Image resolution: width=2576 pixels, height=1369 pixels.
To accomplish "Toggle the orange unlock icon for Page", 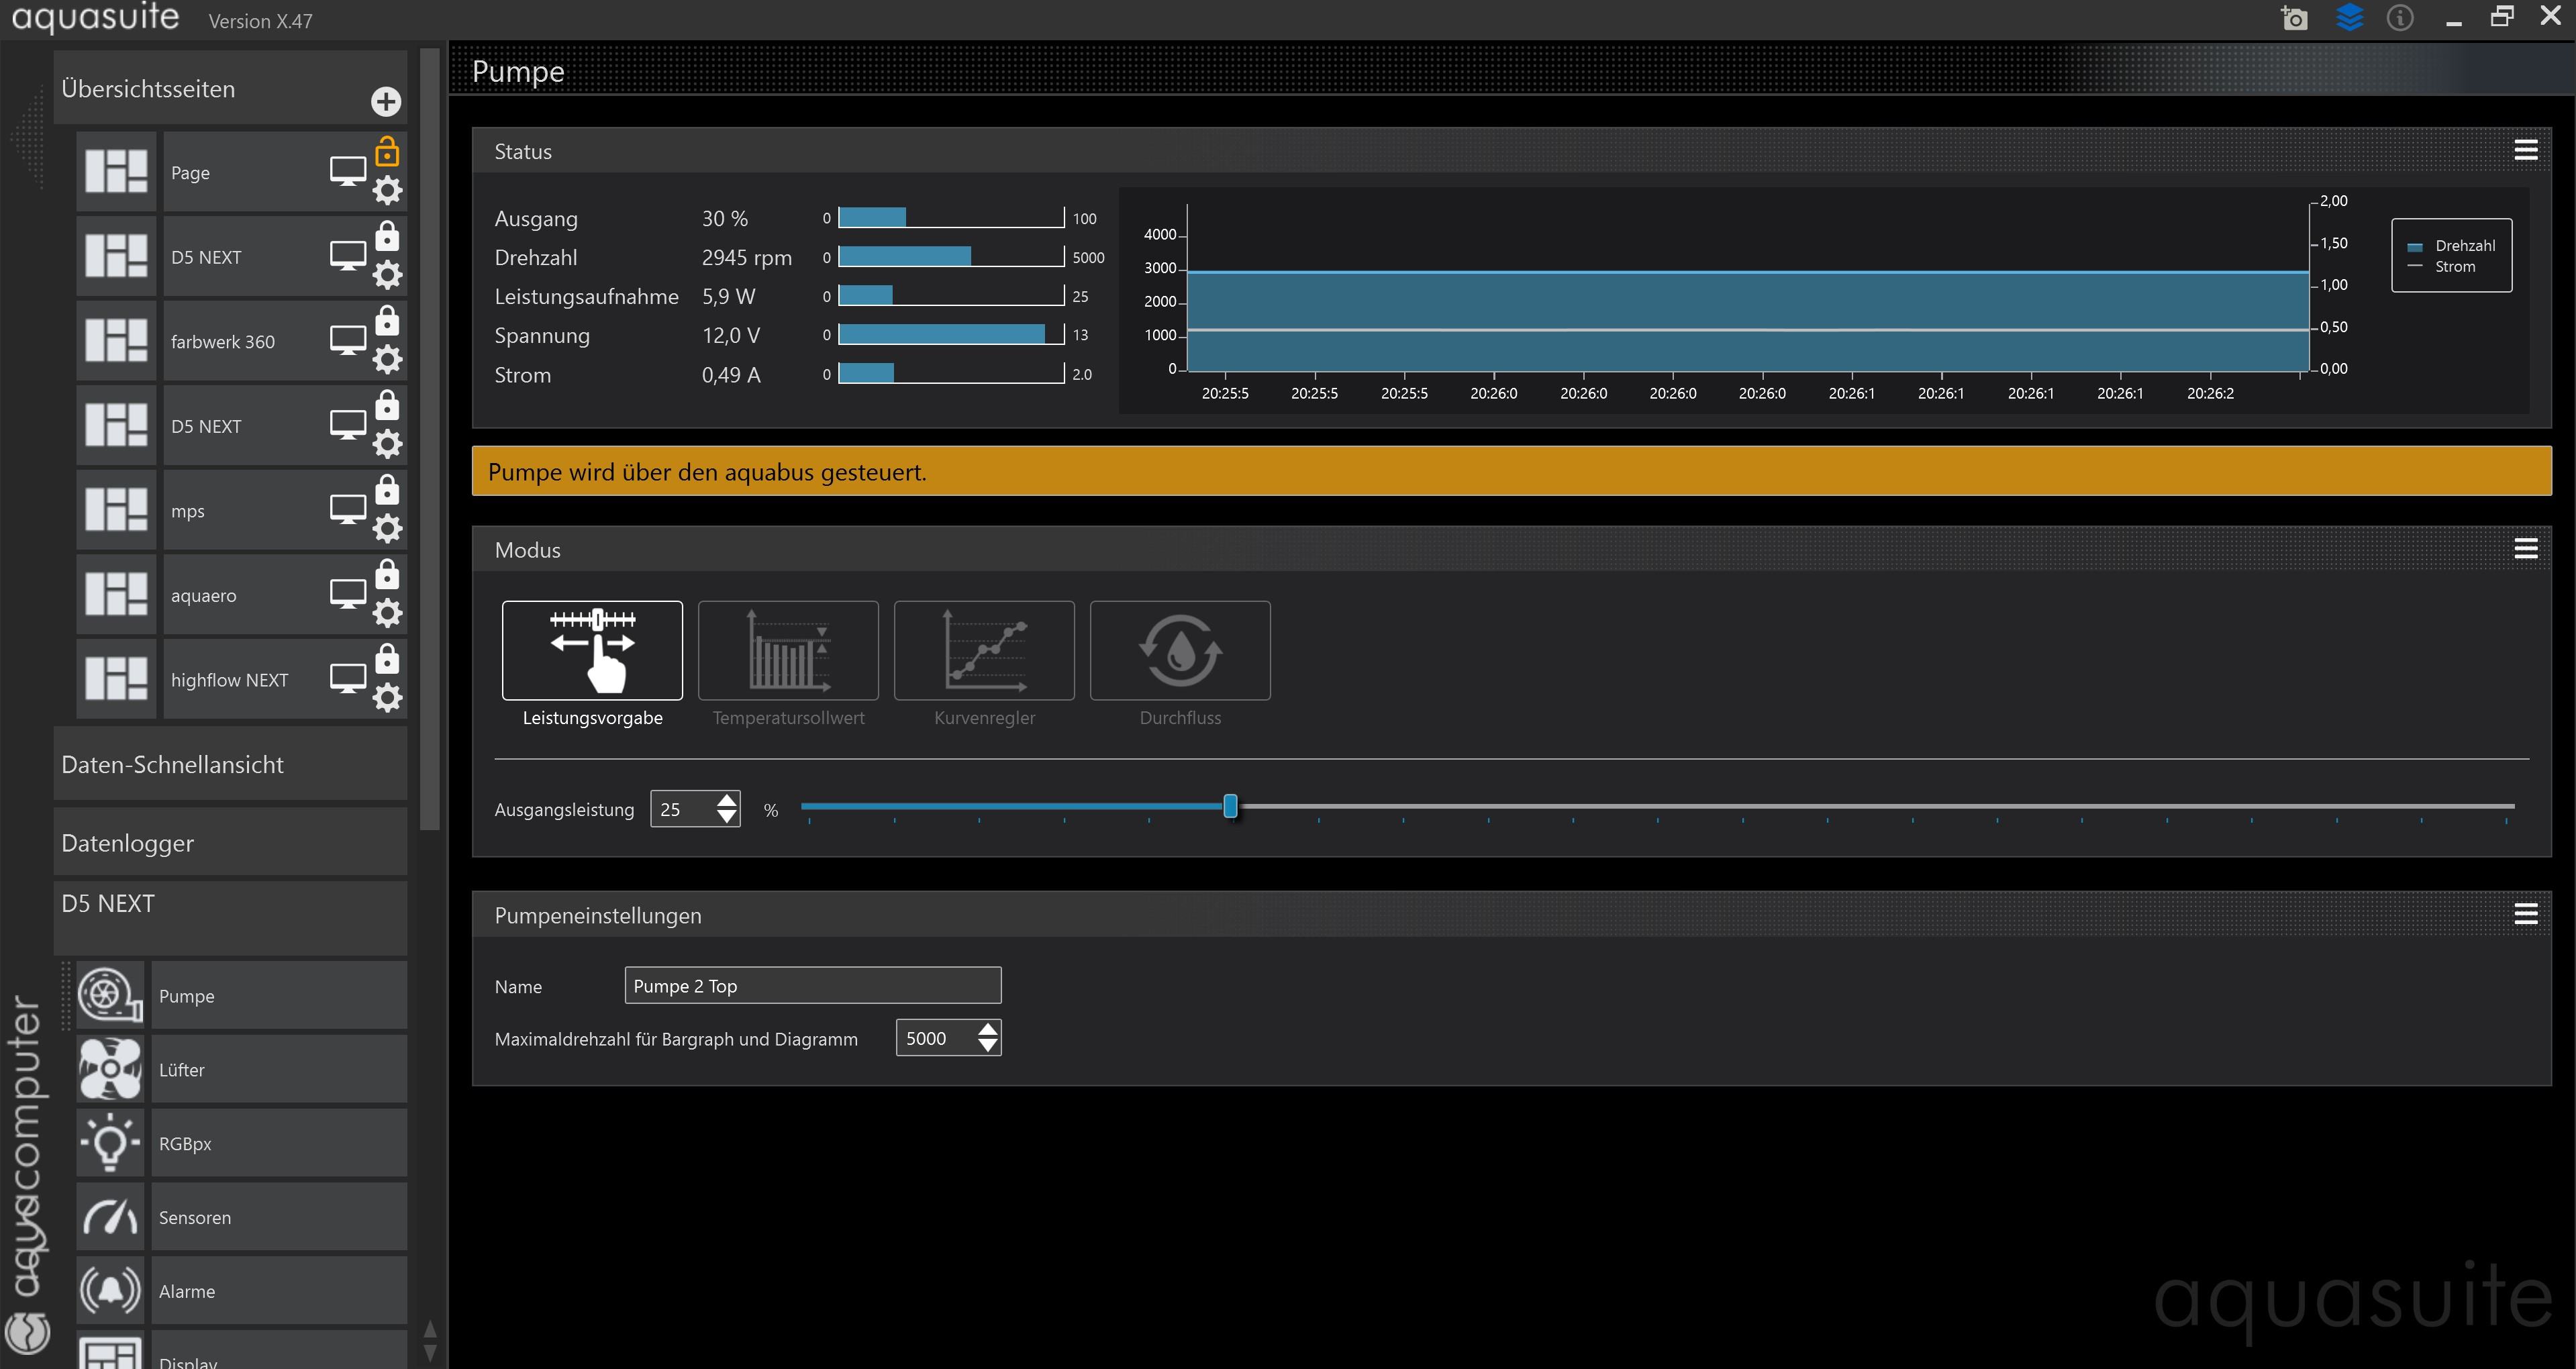I will click(x=387, y=151).
